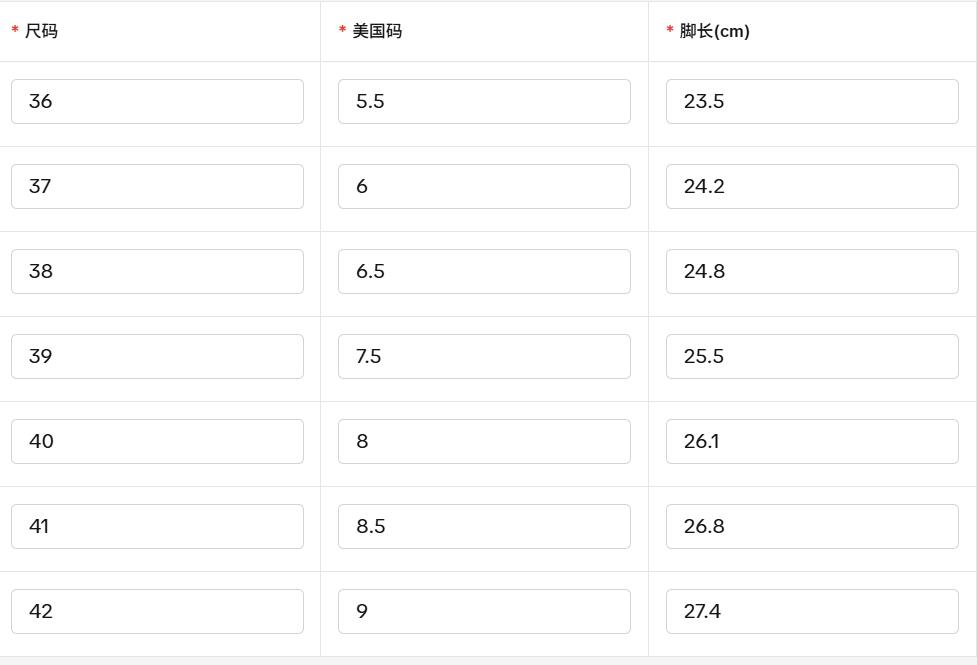Select the size input with value 39

pos(157,356)
